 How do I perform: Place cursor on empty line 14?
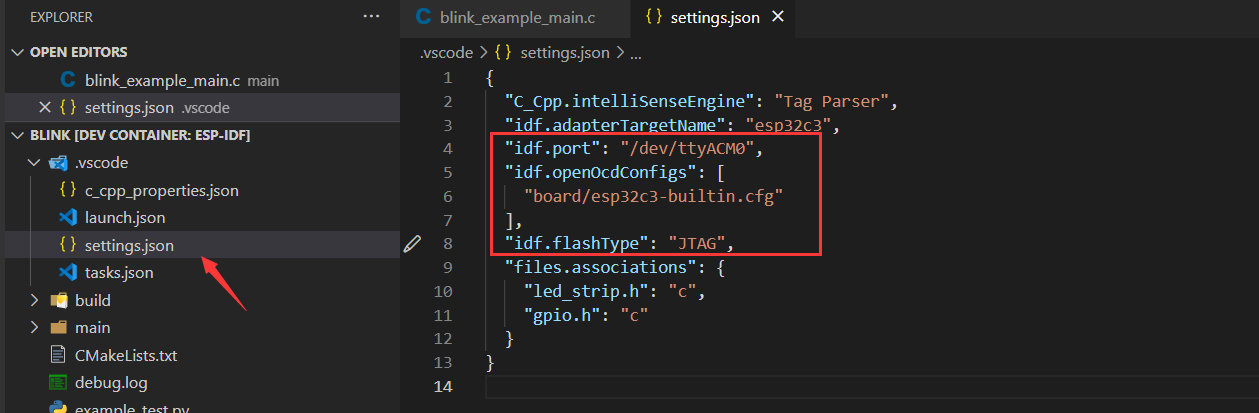click(700, 386)
